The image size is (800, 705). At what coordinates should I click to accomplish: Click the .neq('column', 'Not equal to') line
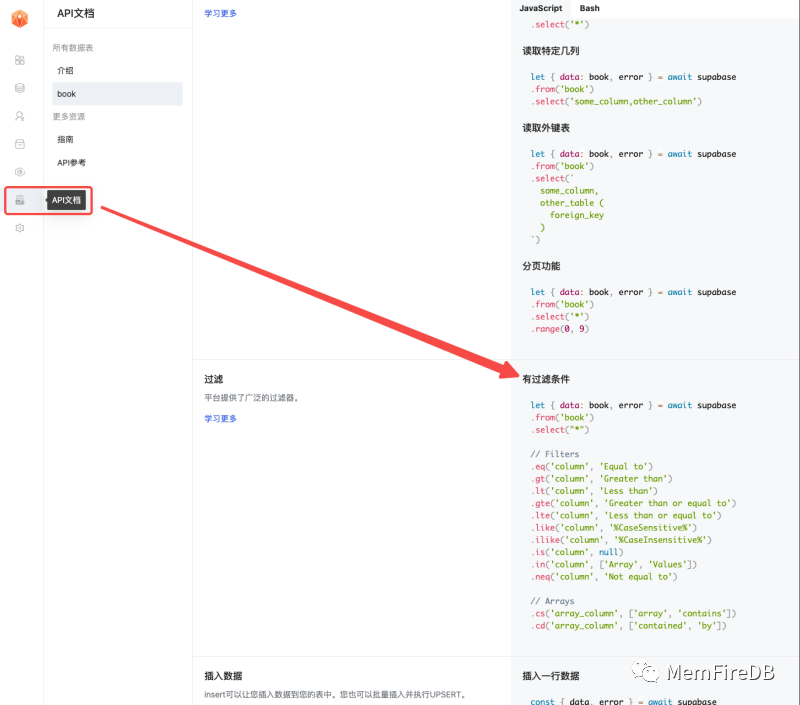(604, 576)
